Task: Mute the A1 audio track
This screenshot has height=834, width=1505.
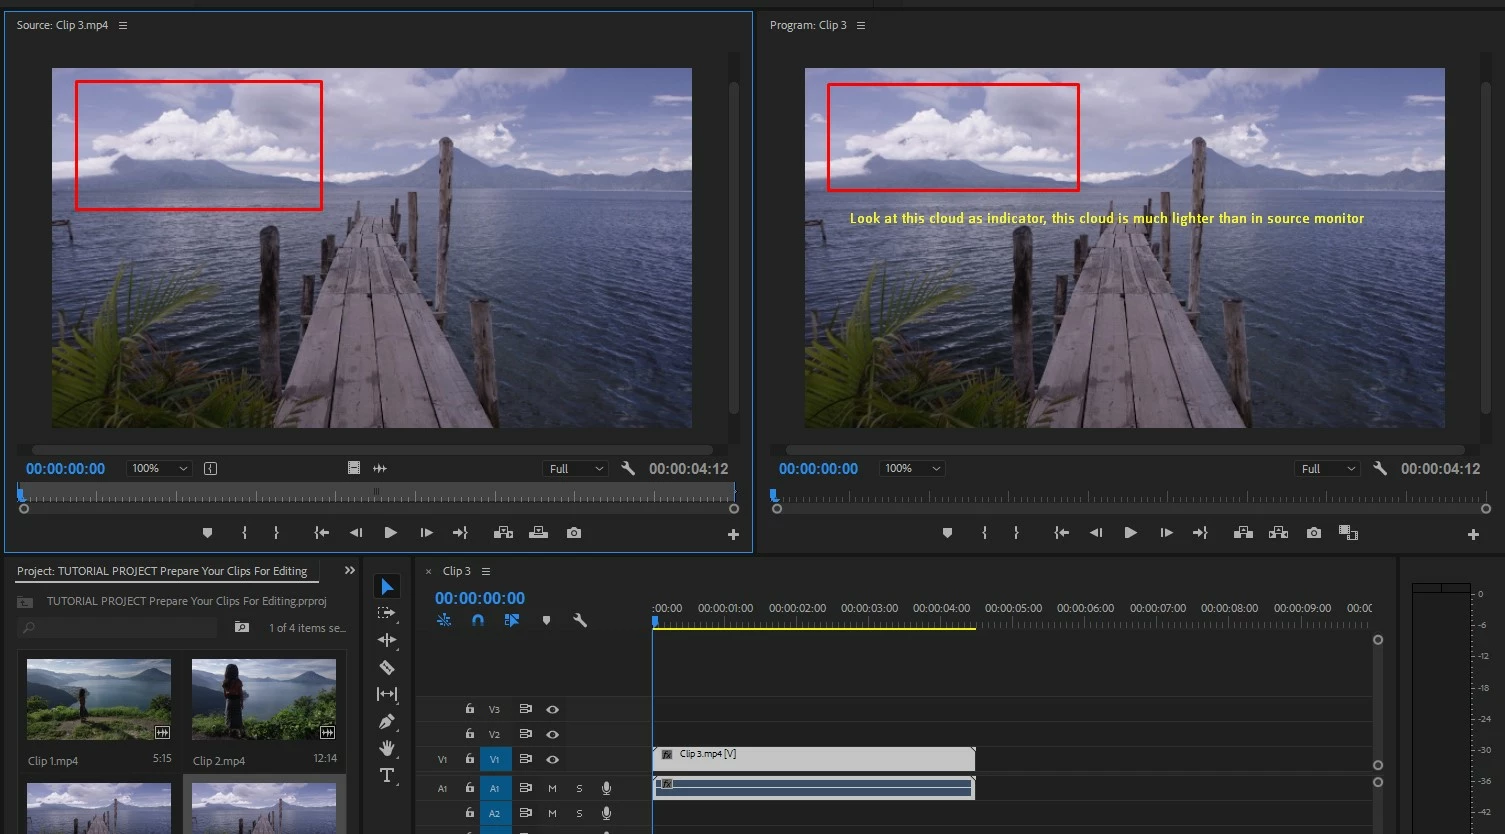Action: [x=552, y=788]
